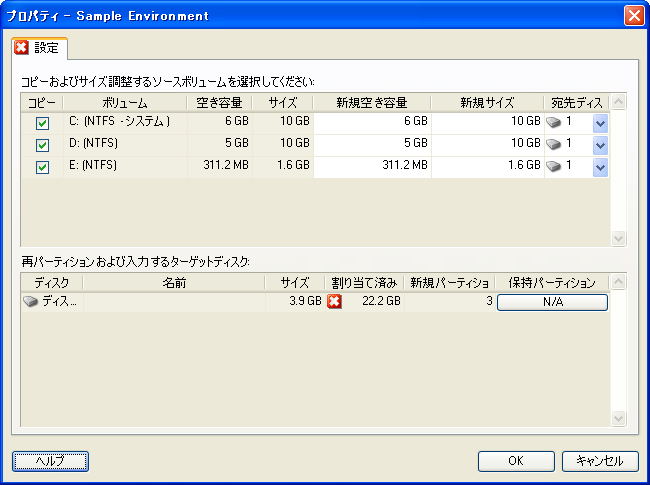Click the destination disk icon for D: volume
Screen dimensions: 650x485
tap(555, 144)
